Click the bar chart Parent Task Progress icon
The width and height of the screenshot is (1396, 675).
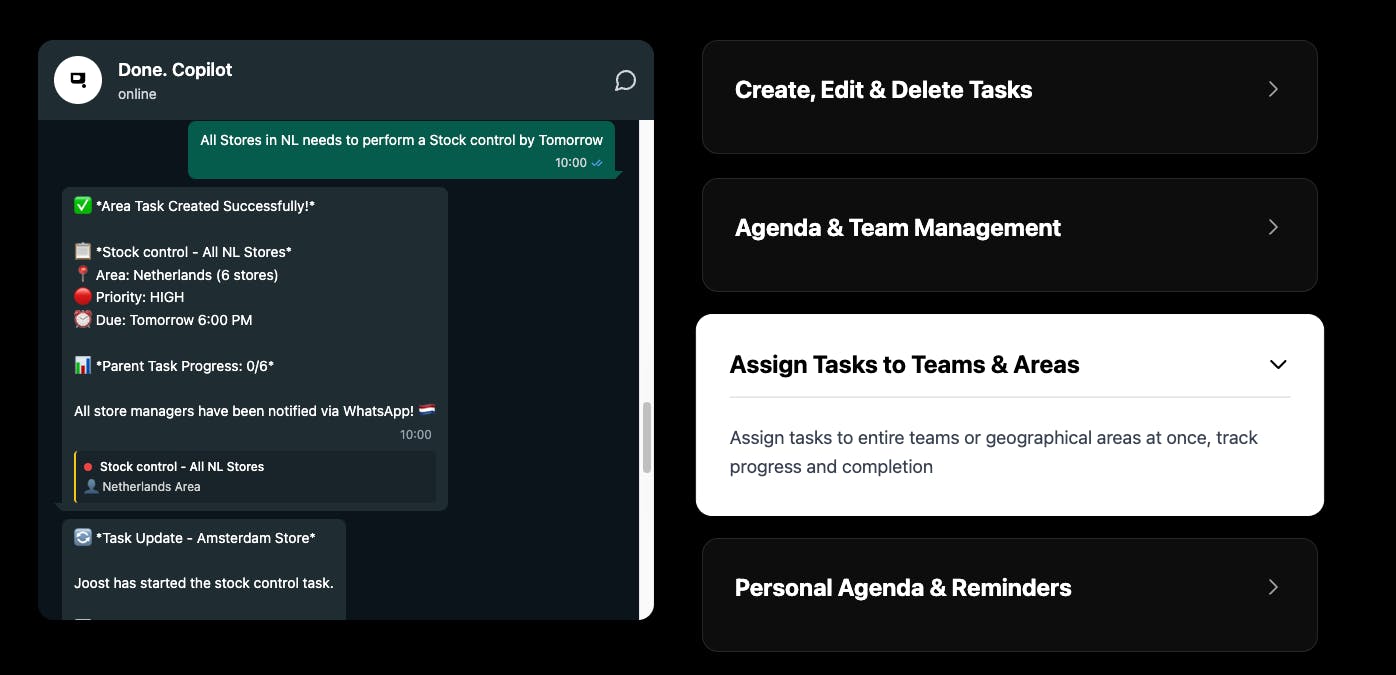[83, 366]
